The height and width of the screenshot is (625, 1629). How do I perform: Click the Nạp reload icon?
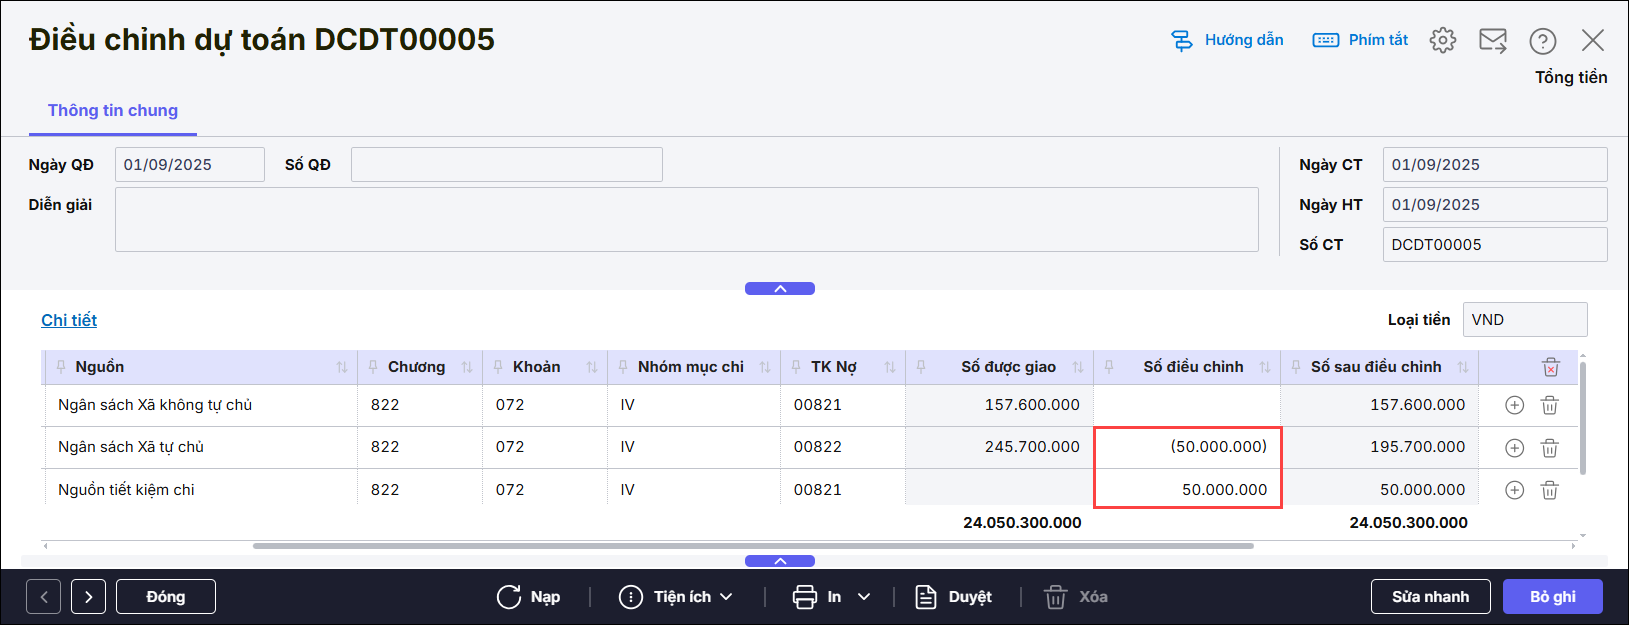click(x=509, y=597)
